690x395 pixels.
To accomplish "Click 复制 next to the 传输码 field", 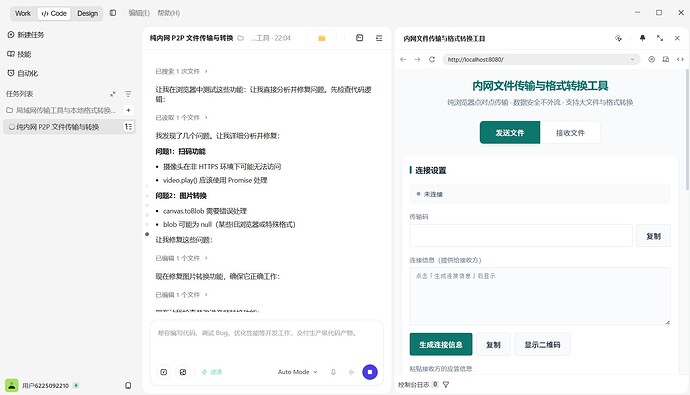I will coord(653,236).
